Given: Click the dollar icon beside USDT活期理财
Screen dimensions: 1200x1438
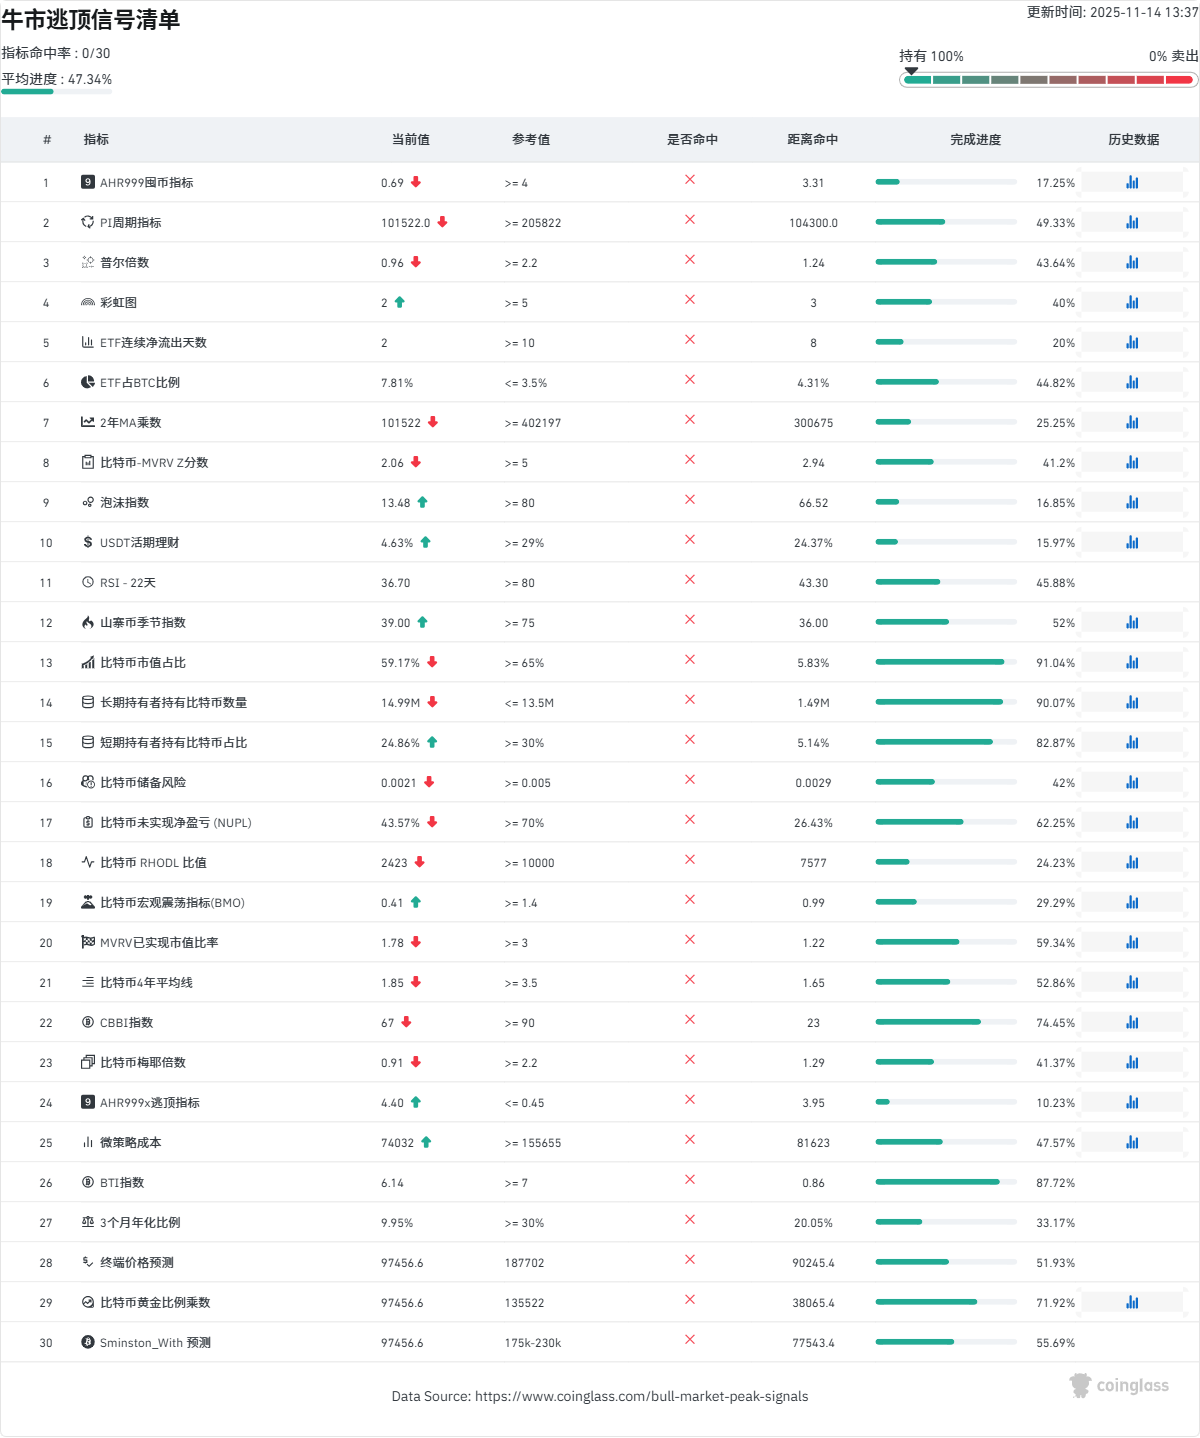Looking at the screenshot, I should pyautogui.click(x=88, y=542).
